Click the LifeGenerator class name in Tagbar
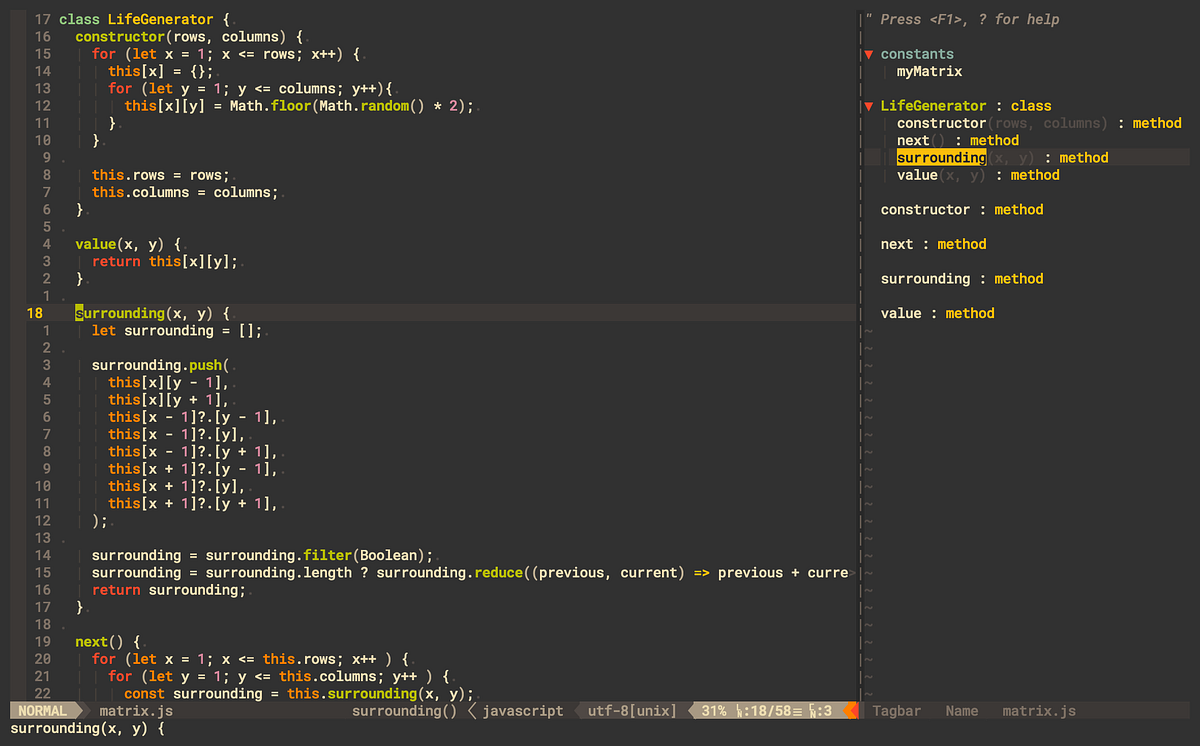The image size is (1200, 746). pyautogui.click(x=932, y=105)
